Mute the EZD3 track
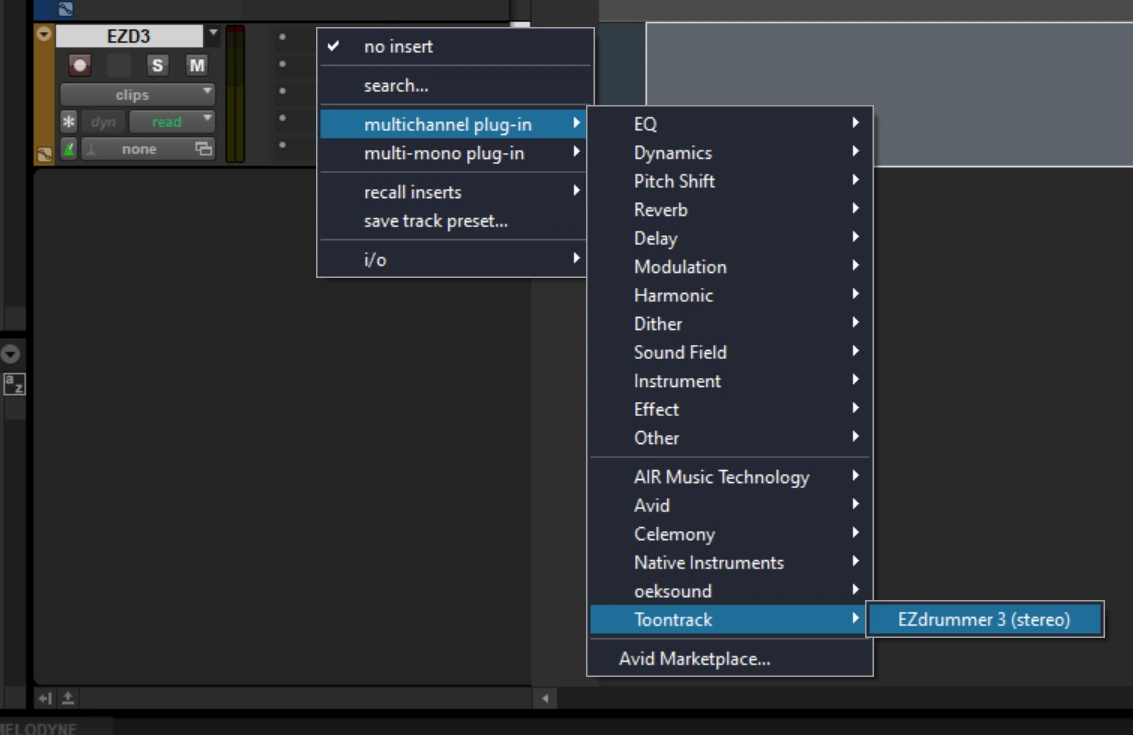1133x735 pixels. point(196,66)
